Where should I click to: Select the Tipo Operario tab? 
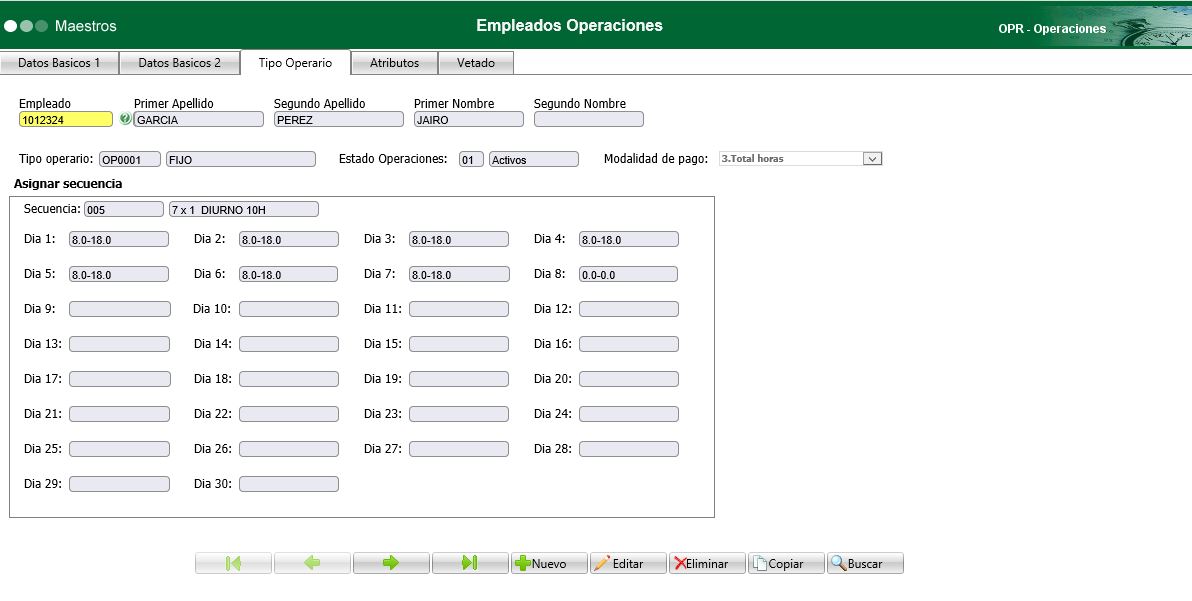coord(295,63)
